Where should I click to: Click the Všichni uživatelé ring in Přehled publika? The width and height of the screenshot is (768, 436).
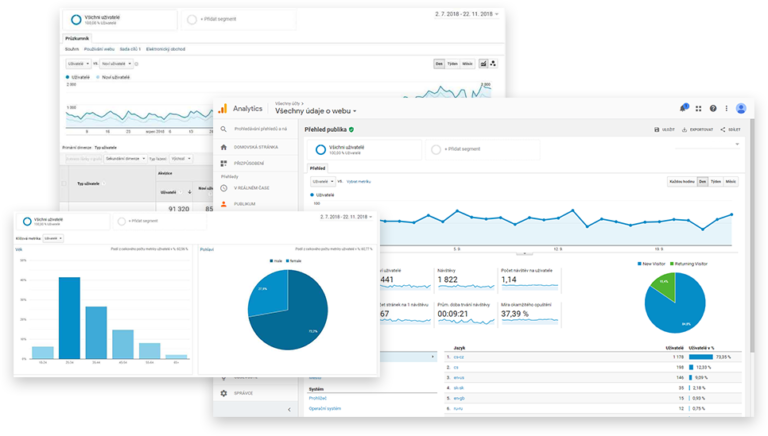[320, 149]
